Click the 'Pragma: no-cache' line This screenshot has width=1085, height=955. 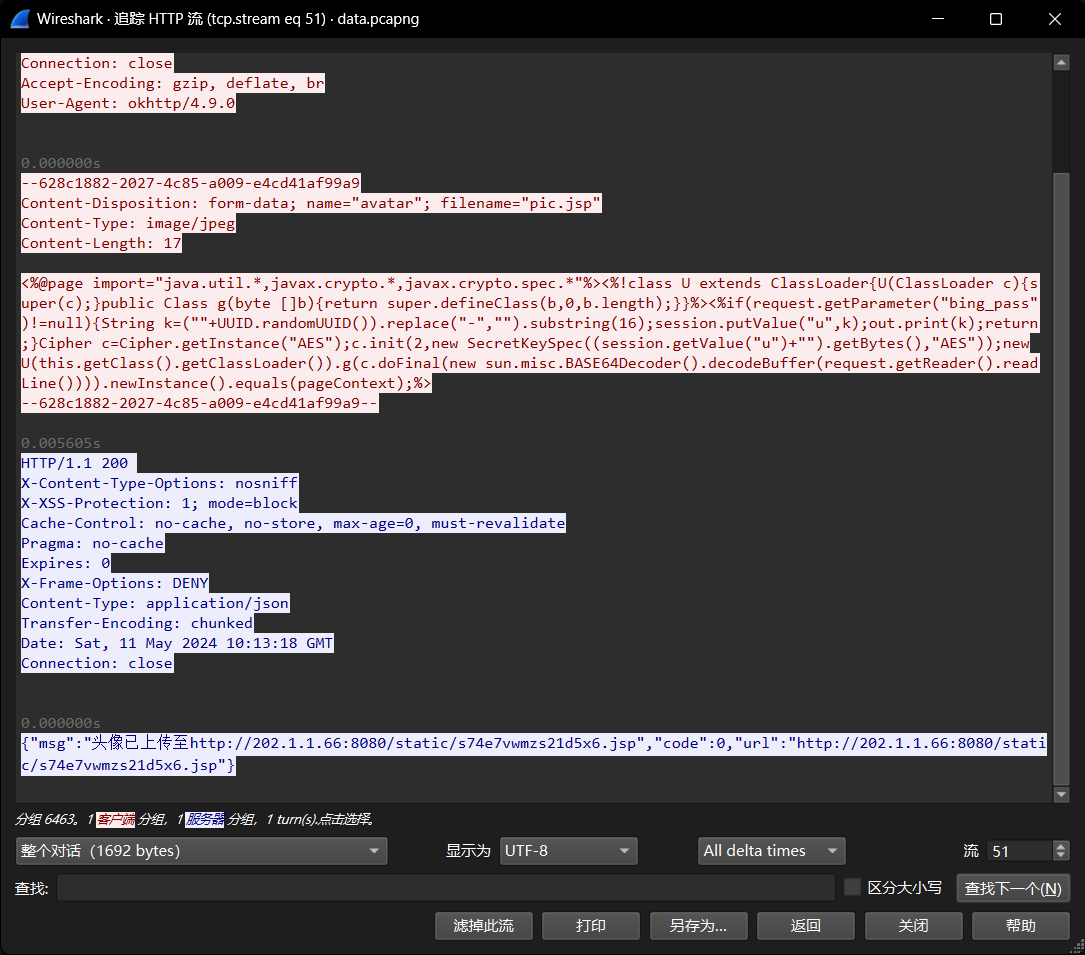(93, 543)
